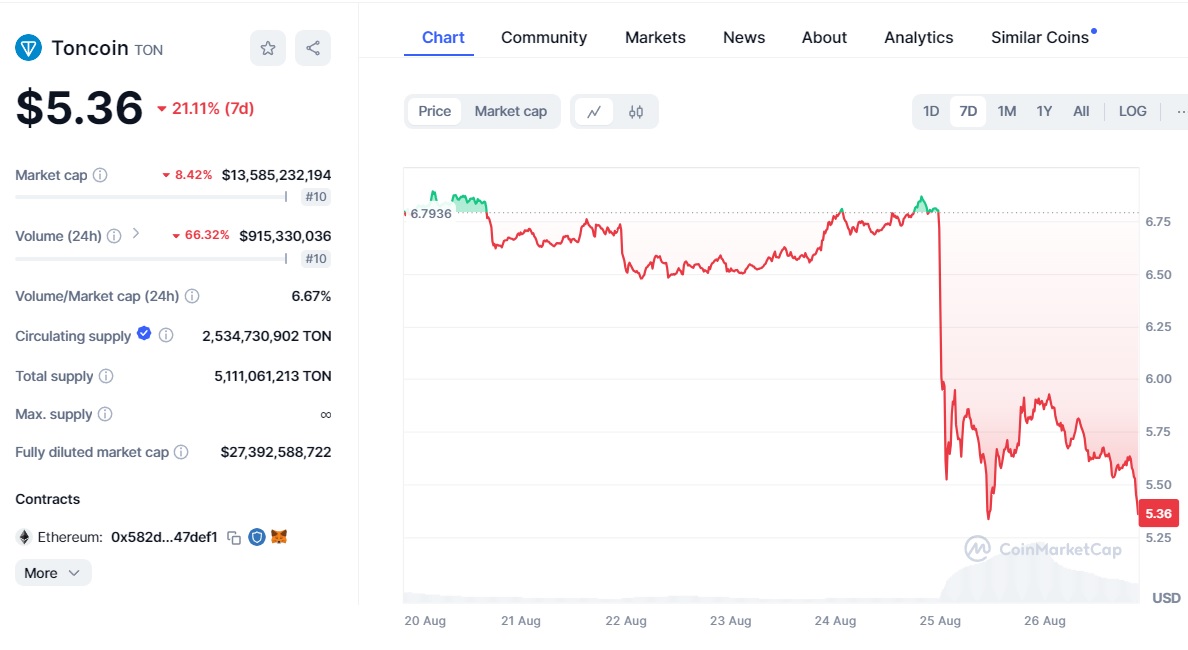Set chart range to 1M
1188x650 pixels.
[1007, 111]
